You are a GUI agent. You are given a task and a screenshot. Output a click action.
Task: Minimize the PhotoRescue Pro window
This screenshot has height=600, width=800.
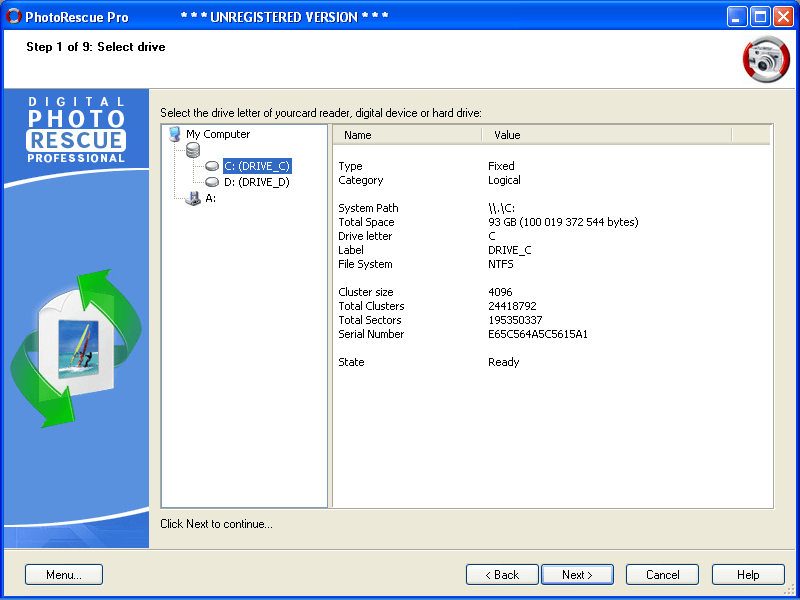pyautogui.click(x=736, y=17)
